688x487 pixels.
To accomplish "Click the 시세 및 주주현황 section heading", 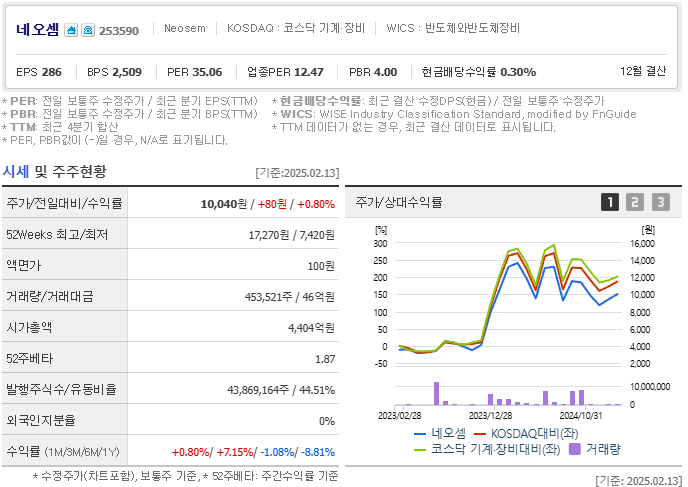I will pyautogui.click(x=54, y=172).
